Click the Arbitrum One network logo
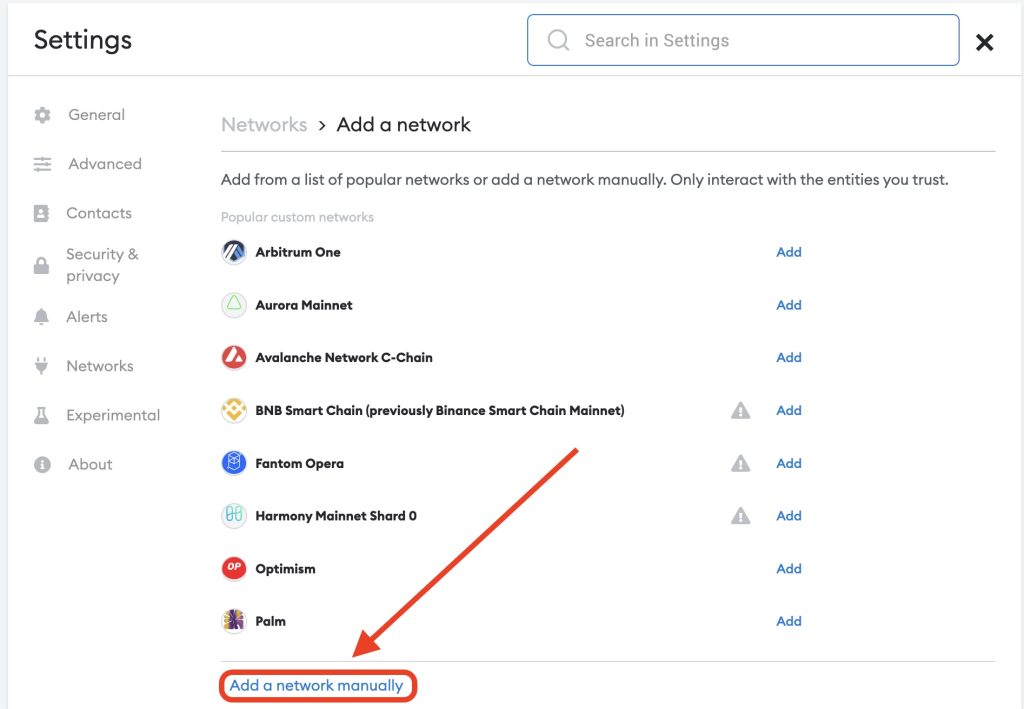 point(233,252)
